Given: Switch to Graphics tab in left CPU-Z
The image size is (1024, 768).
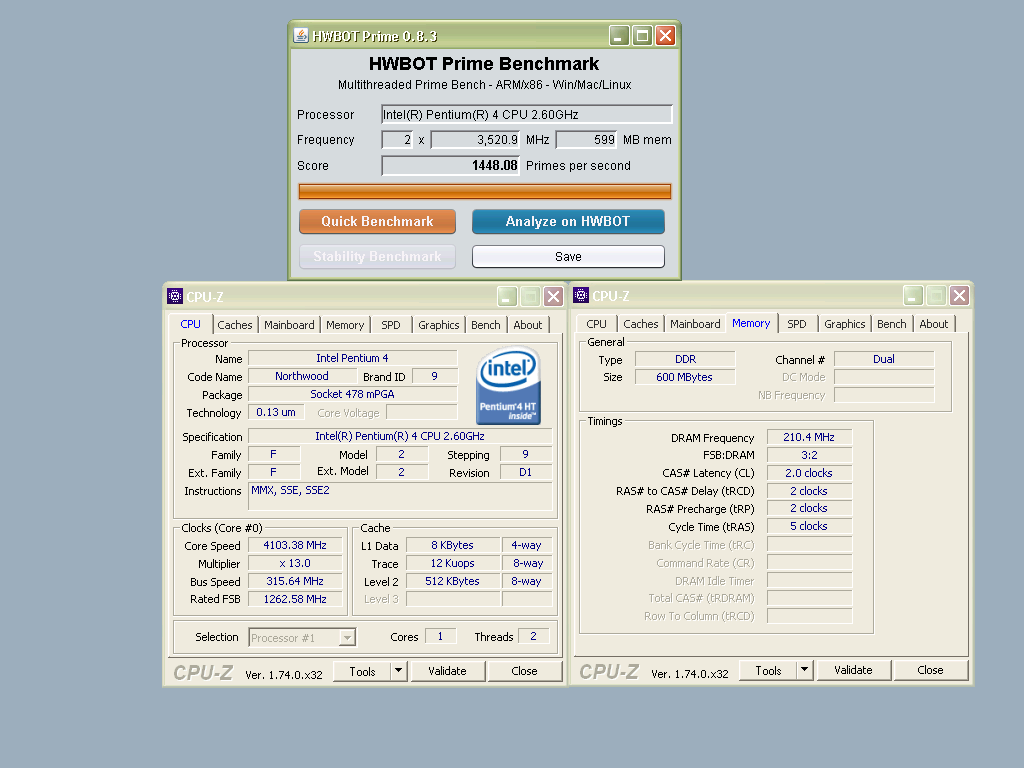Looking at the screenshot, I should pos(438,325).
